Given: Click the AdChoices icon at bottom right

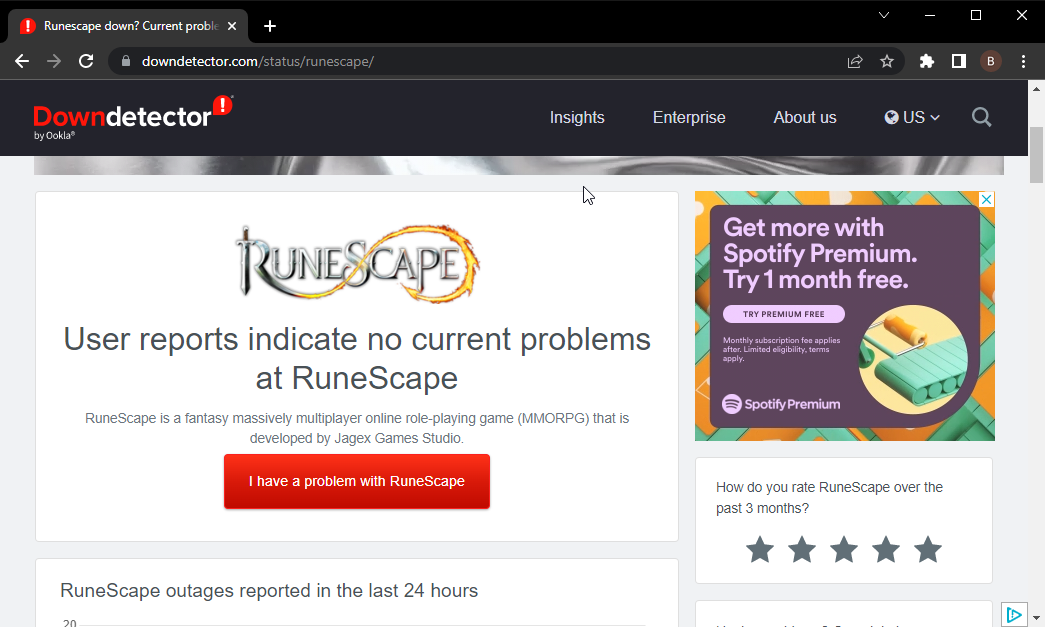Looking at the screenshot, I should (x=1014, y=614).
